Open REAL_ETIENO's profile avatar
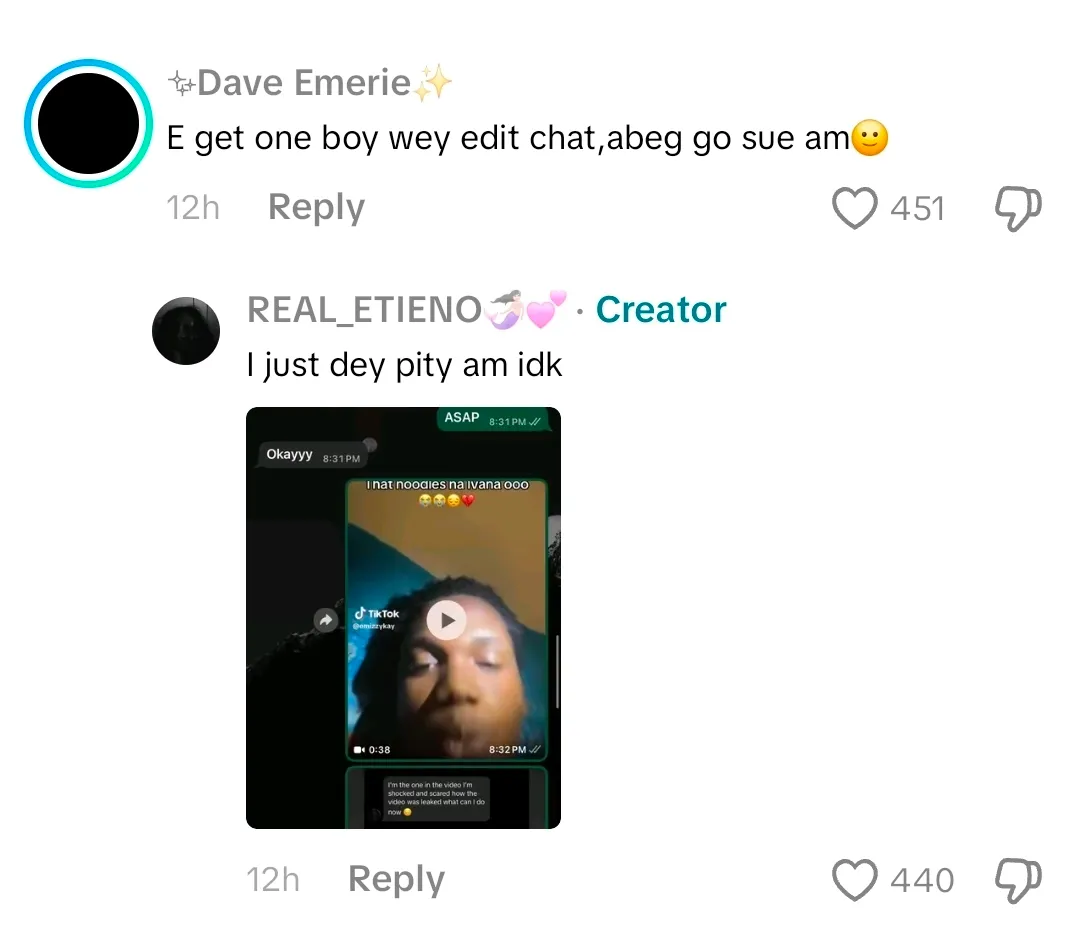 pos(186,331)
